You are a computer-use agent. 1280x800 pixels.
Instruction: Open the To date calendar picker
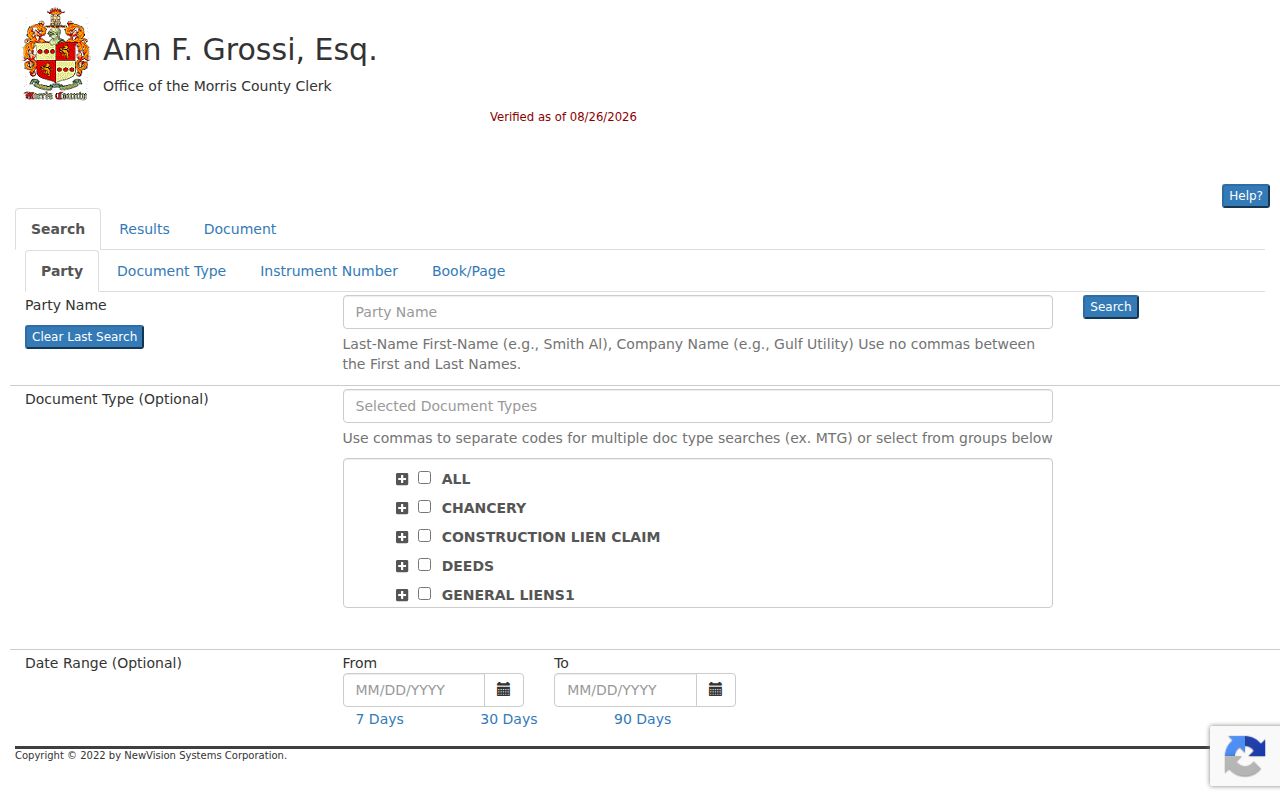pos(716,690)
